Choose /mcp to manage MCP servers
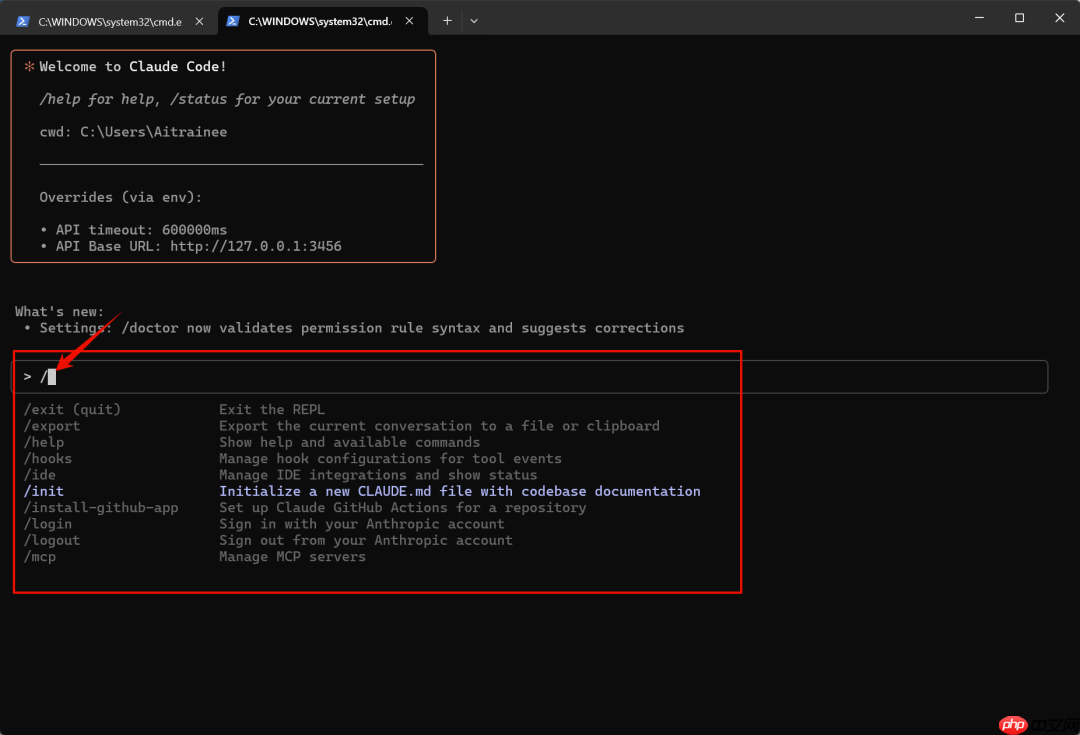The width and height of the screenshot is (1080, 735). [x=40, y=556]
